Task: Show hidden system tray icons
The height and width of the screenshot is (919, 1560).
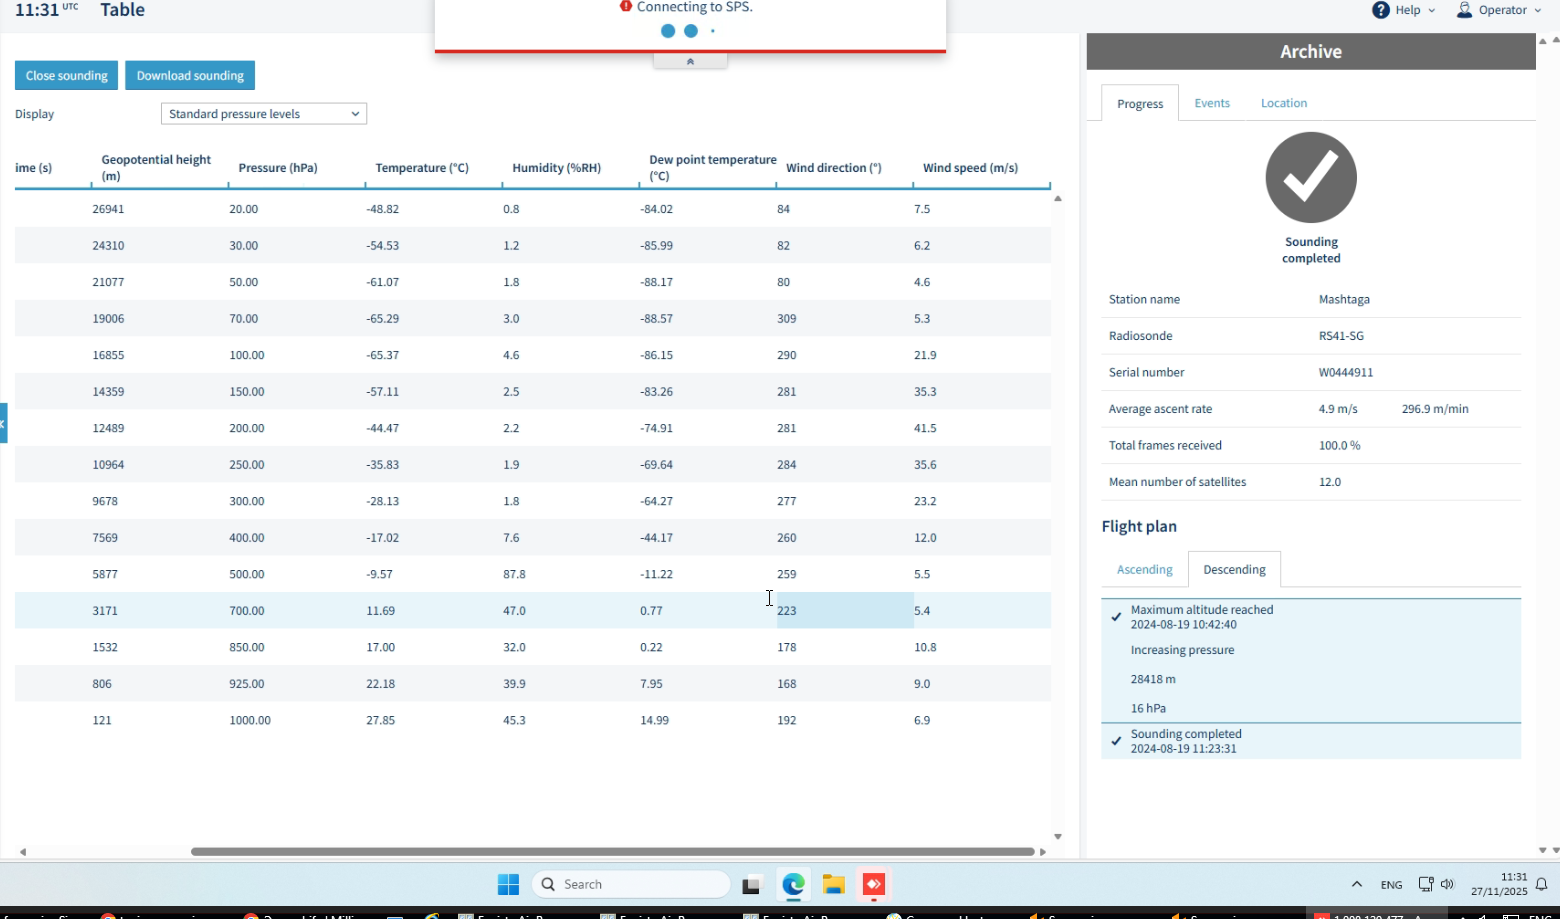Action: click(1357, 884)
